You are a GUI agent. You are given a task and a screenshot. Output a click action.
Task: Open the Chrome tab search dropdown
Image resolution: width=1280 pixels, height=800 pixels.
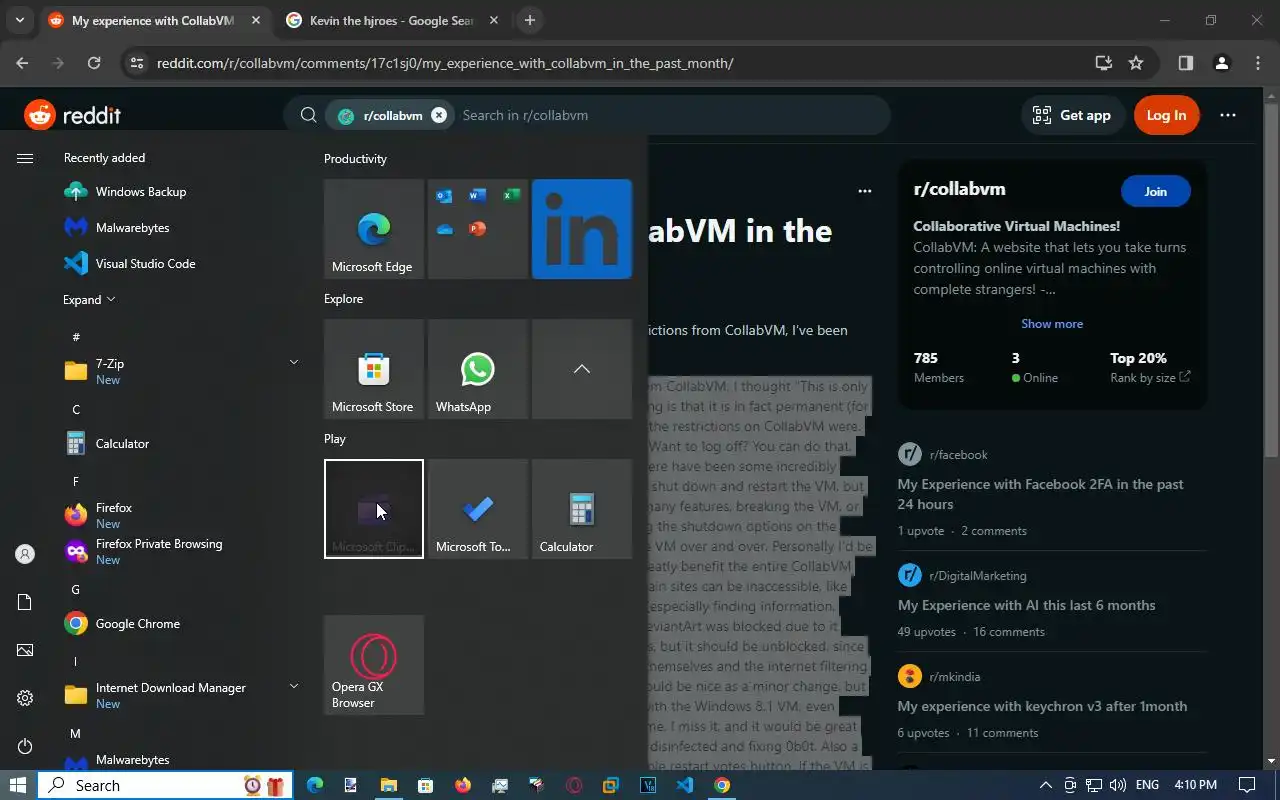(19, 21)
